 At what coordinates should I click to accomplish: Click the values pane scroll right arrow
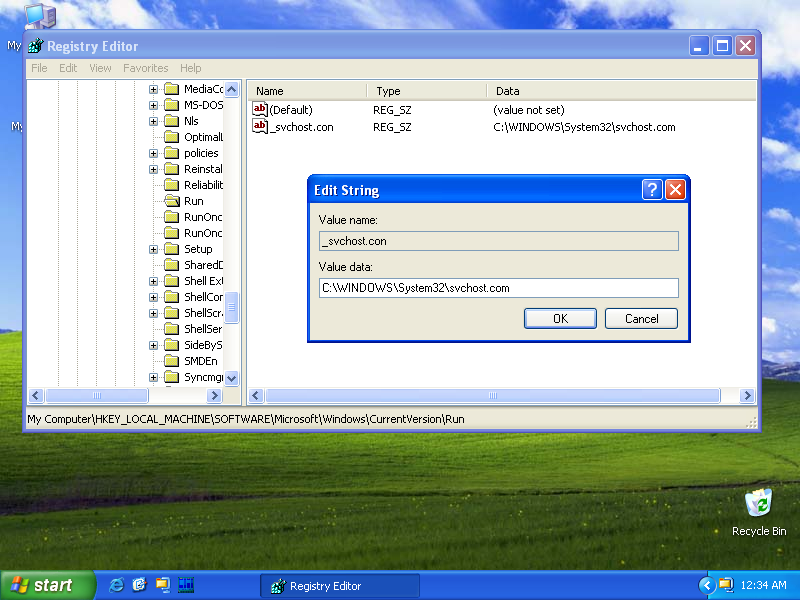pos(747,395)
